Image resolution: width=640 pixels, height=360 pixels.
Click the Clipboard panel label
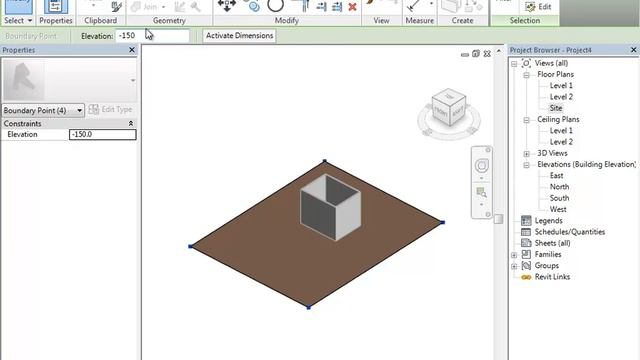pos(100,20)
